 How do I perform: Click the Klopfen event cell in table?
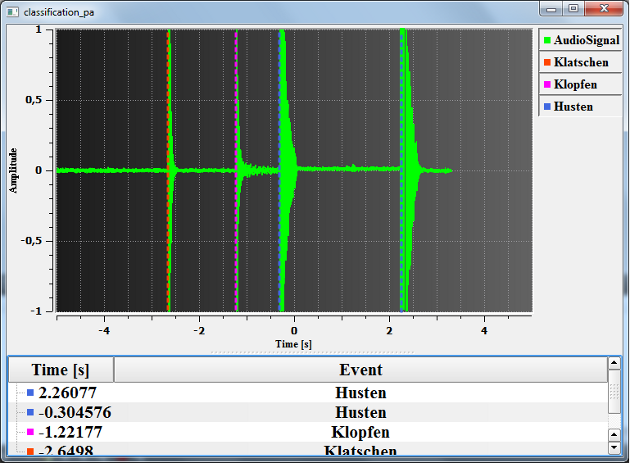click(360, 432)
